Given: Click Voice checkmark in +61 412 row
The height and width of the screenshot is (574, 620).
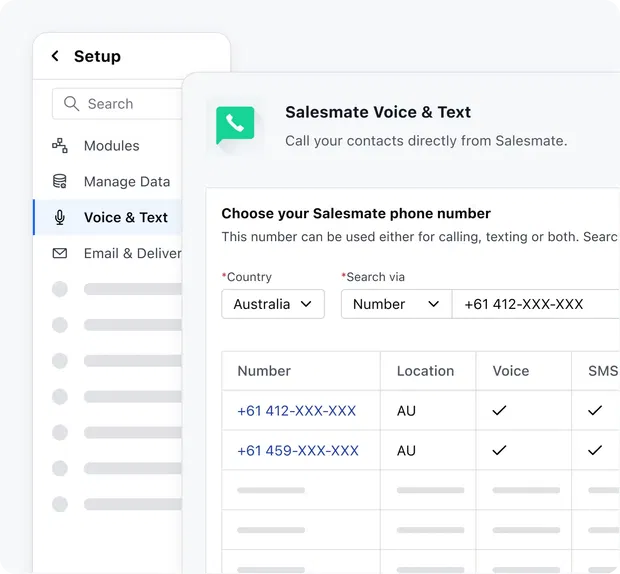Looking at the screenshot, I should point(499,410).
